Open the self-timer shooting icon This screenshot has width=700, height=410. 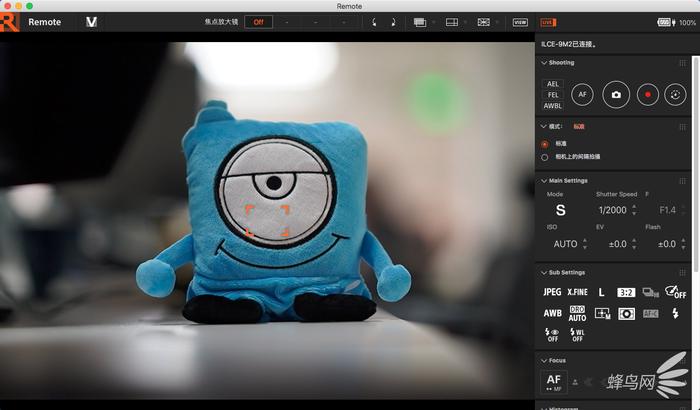click(x=676, y=95)
